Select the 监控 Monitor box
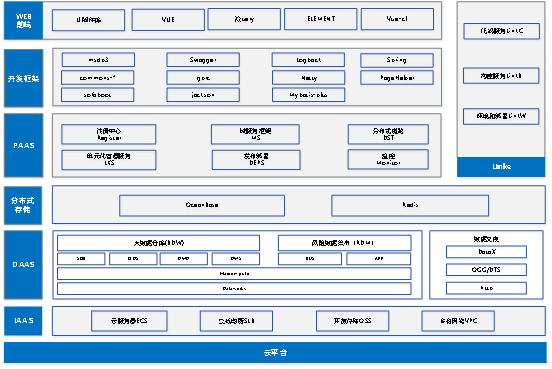Image resolution: width=552 pixels, height=369 pixels. coord(388,160)
